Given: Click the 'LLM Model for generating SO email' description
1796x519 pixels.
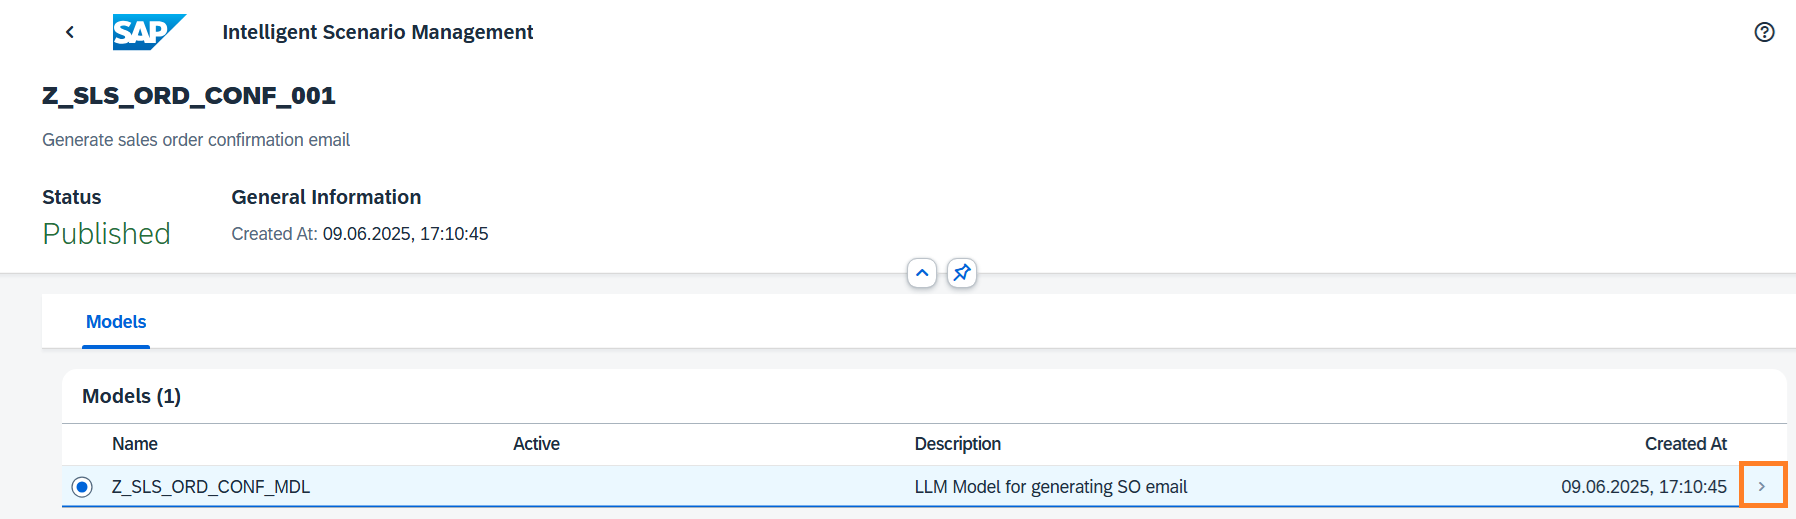Looking at the screenshot, I should 1050,487.
